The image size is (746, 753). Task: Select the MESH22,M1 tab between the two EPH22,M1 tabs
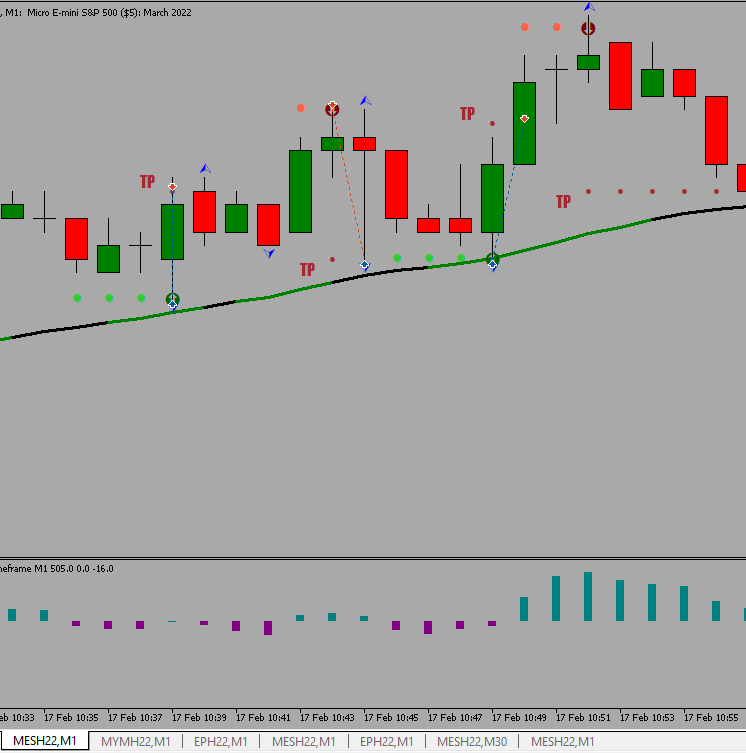click(304, 741)
